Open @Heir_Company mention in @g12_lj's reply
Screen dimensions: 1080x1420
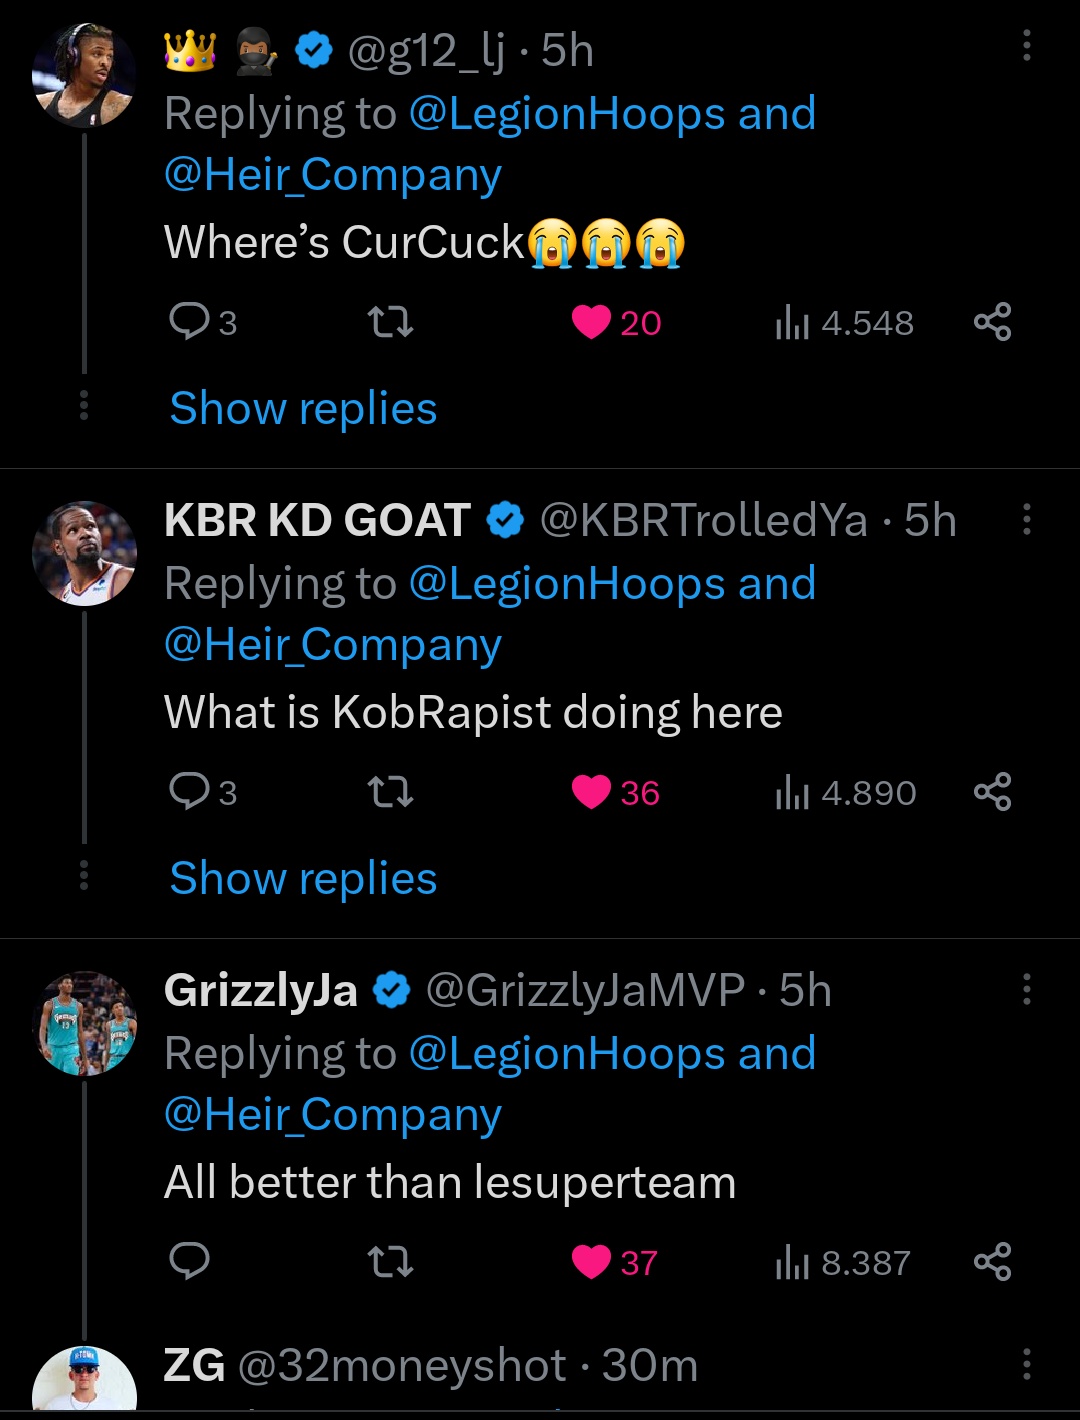pyautogui.click(x=332, y=175)
